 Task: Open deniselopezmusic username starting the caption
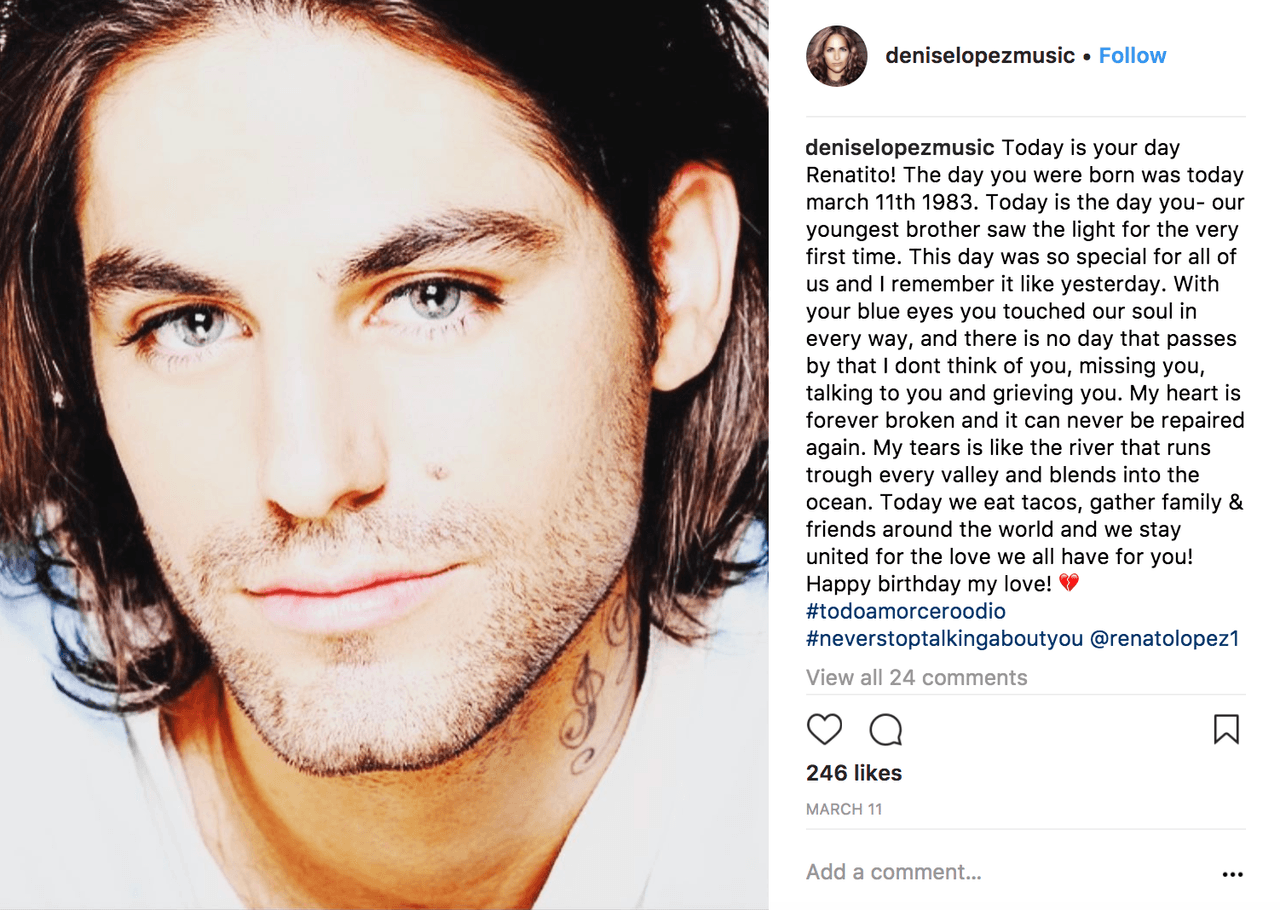(x=900, y=148)
